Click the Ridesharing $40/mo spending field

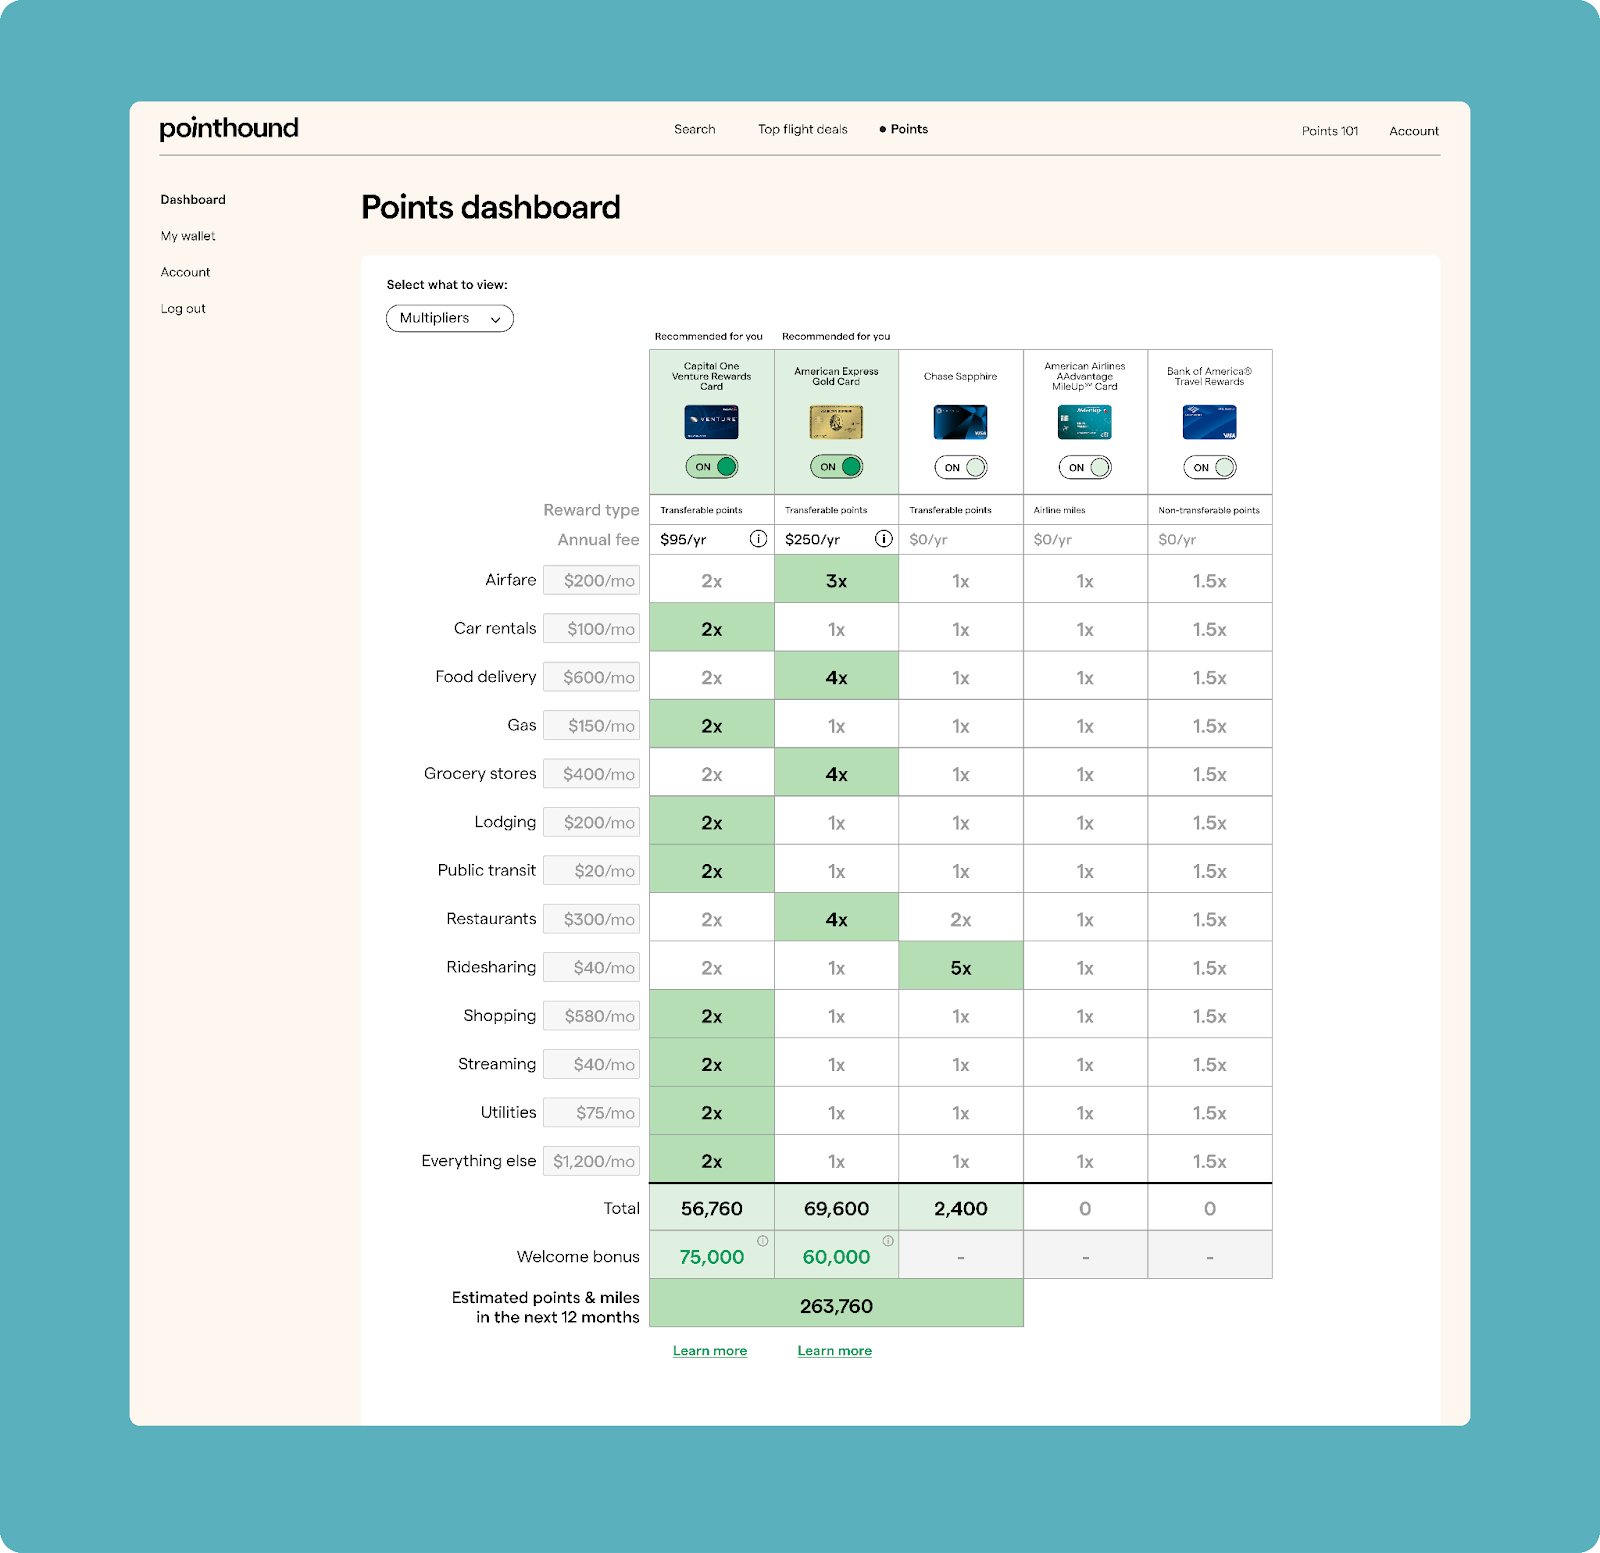coord(591,967)
